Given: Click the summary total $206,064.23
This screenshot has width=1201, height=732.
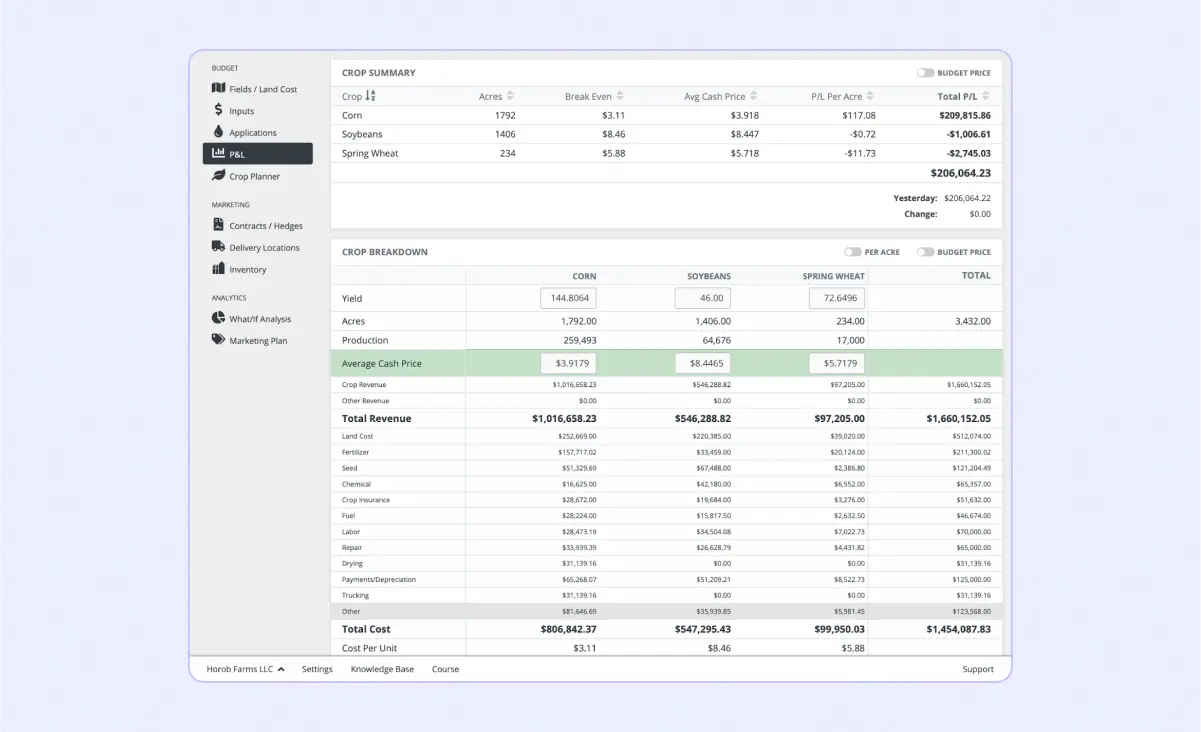Looking at the screenshot, I should coord(961,173).
